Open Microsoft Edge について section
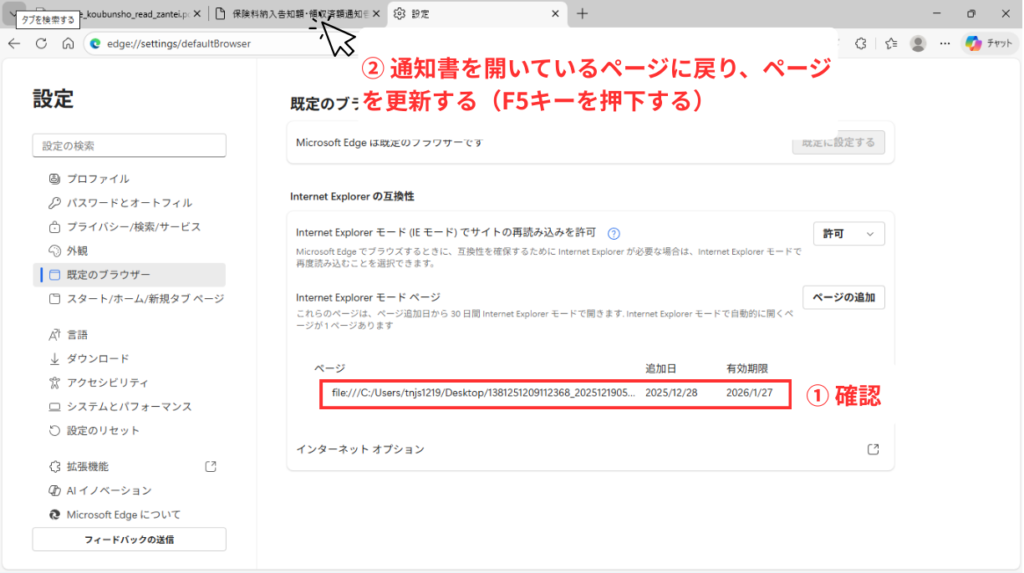 129,515
